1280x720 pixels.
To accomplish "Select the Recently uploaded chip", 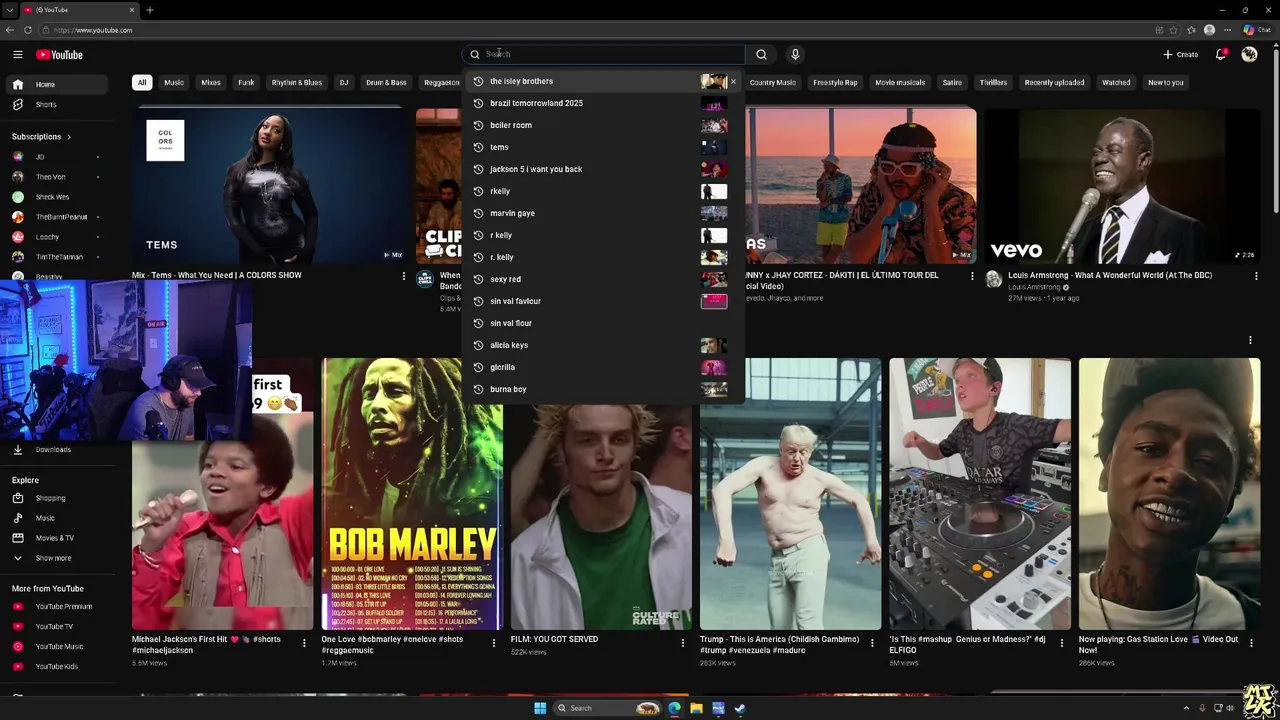I will pyautogui.click(x=1054, y=83).
